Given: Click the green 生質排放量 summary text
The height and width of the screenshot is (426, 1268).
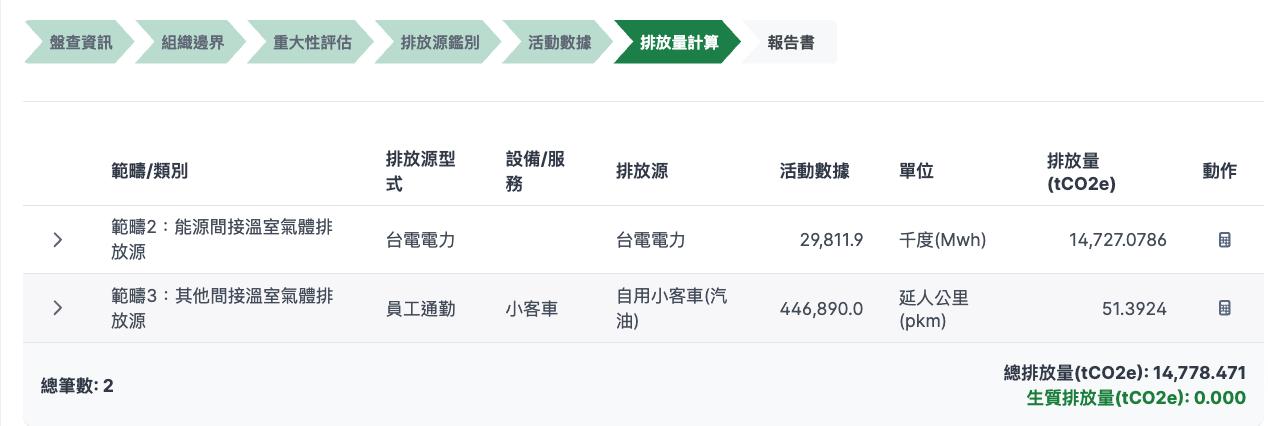Looking at the screenshot, I should 1136,398.
